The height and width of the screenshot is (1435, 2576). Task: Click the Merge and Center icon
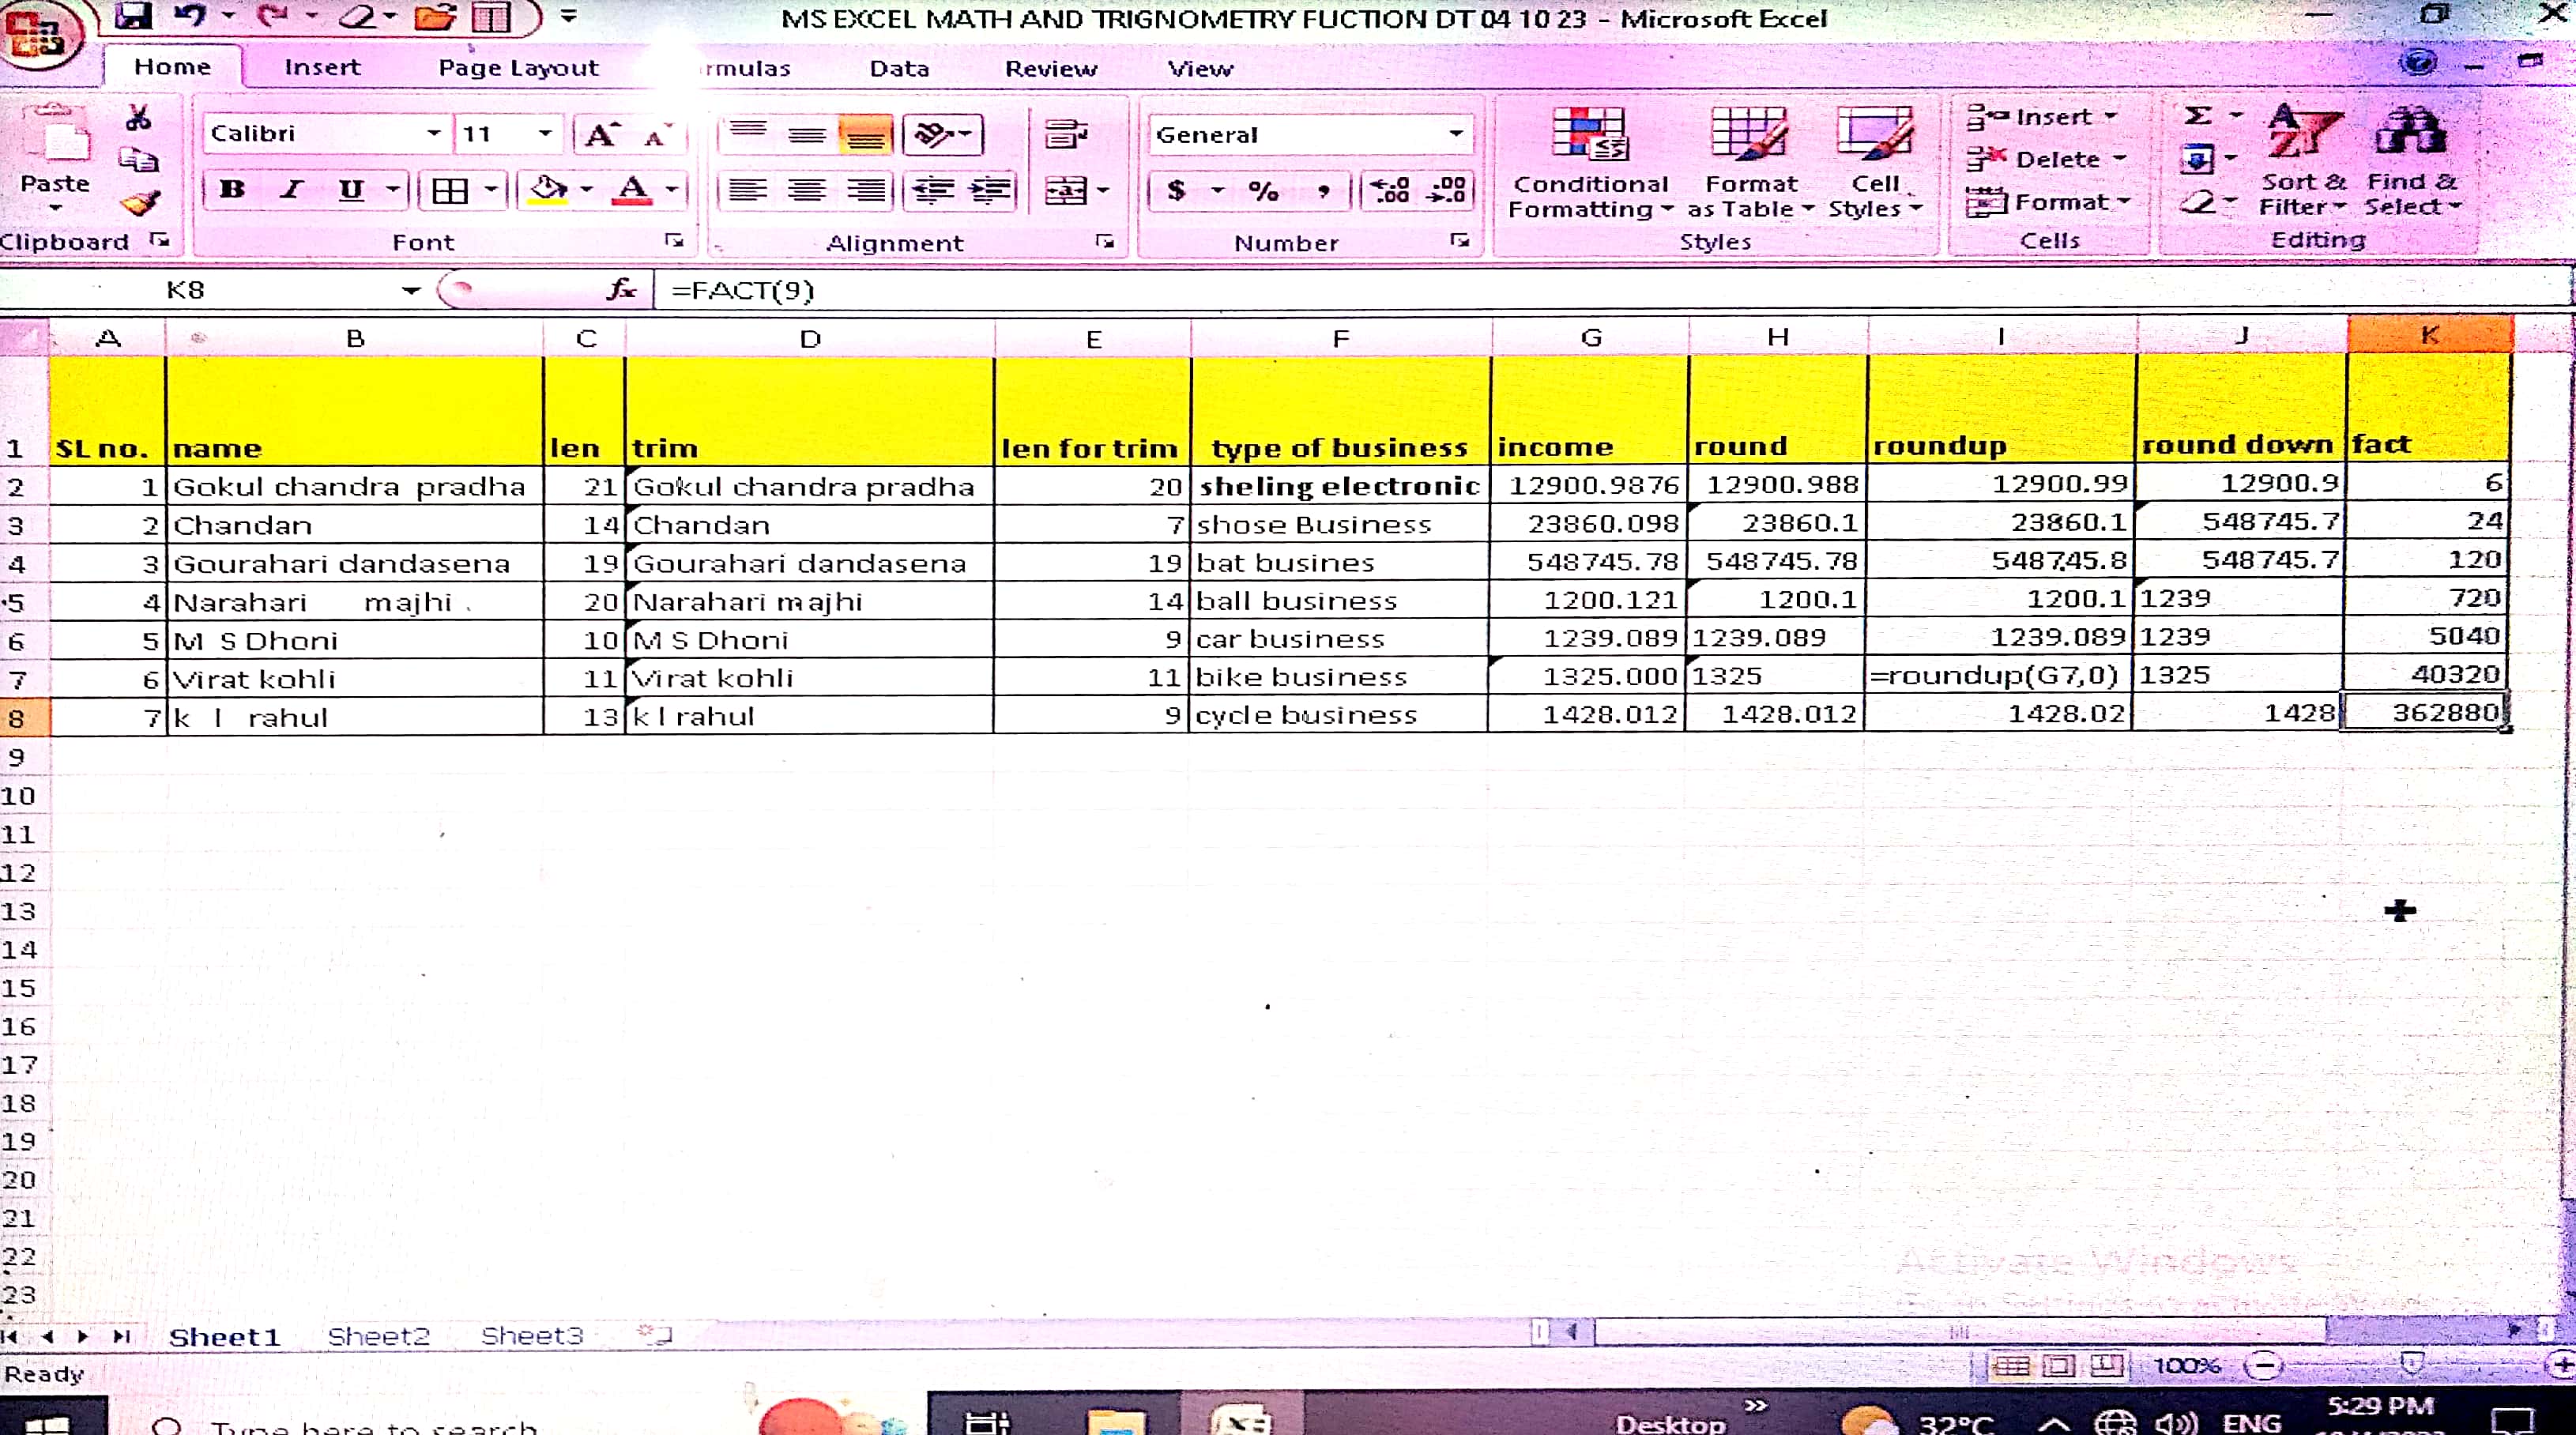[1065, 190]
